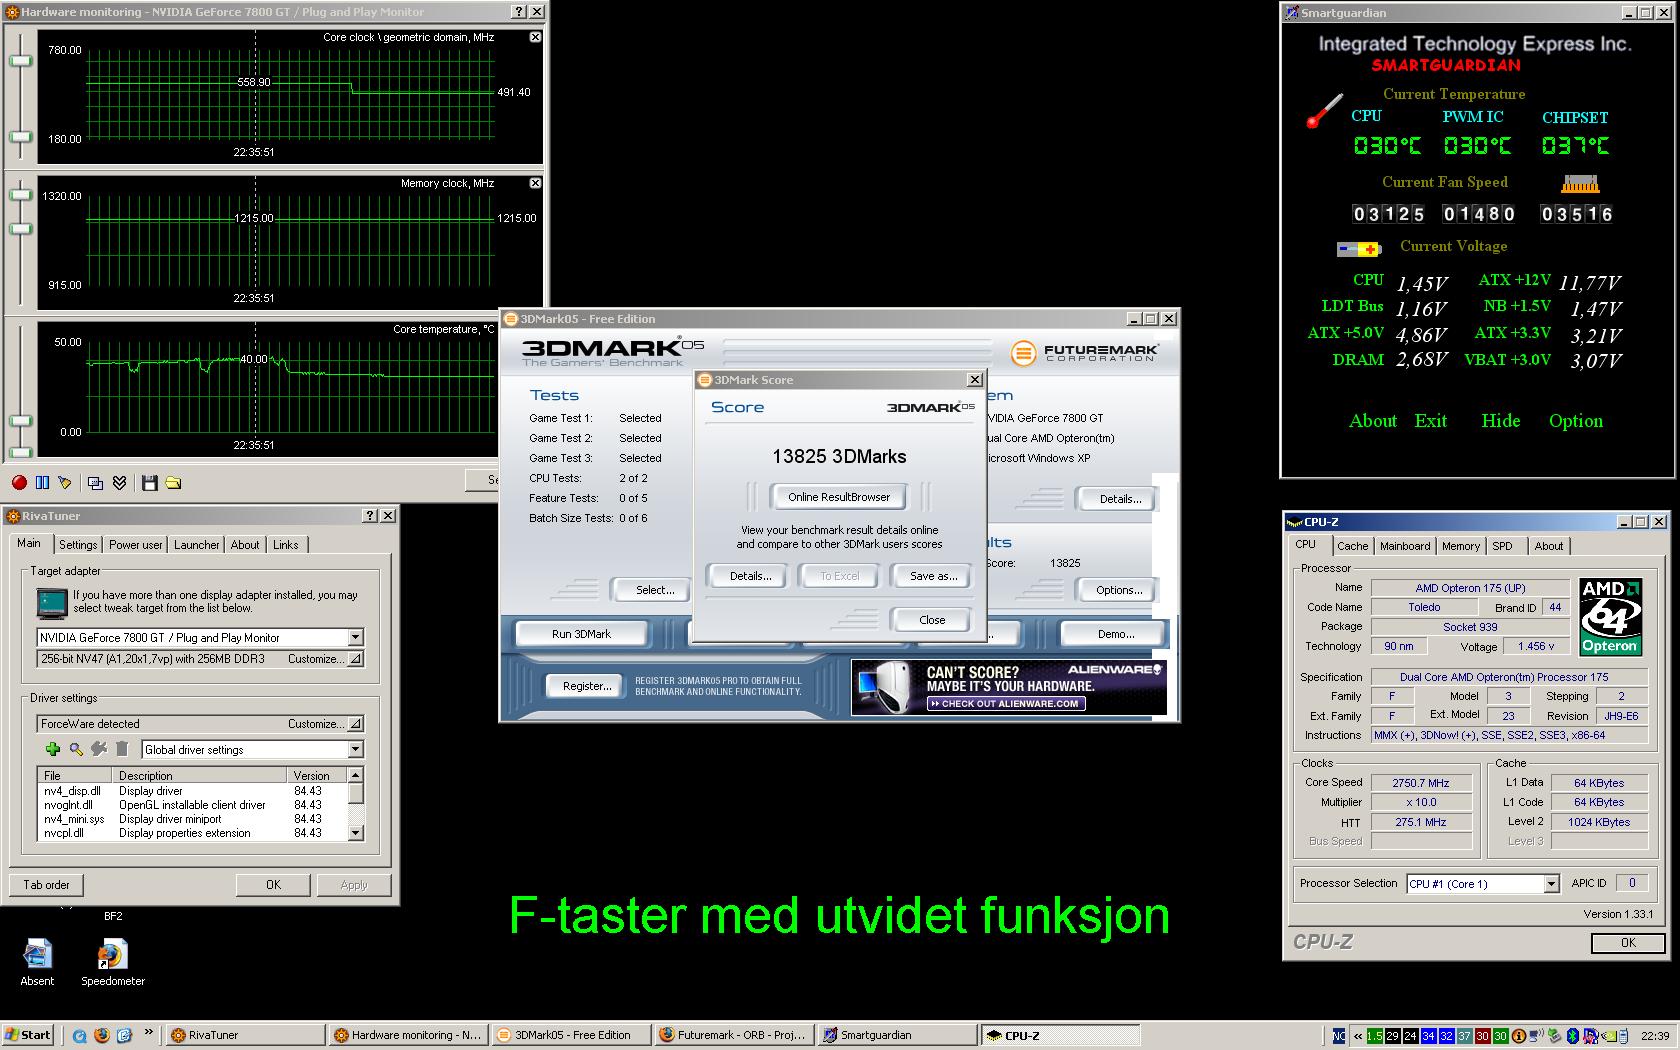Click About in Smartguardian
Image resolution: width=1680 pixels, height=1050 pixels.
1373,421
